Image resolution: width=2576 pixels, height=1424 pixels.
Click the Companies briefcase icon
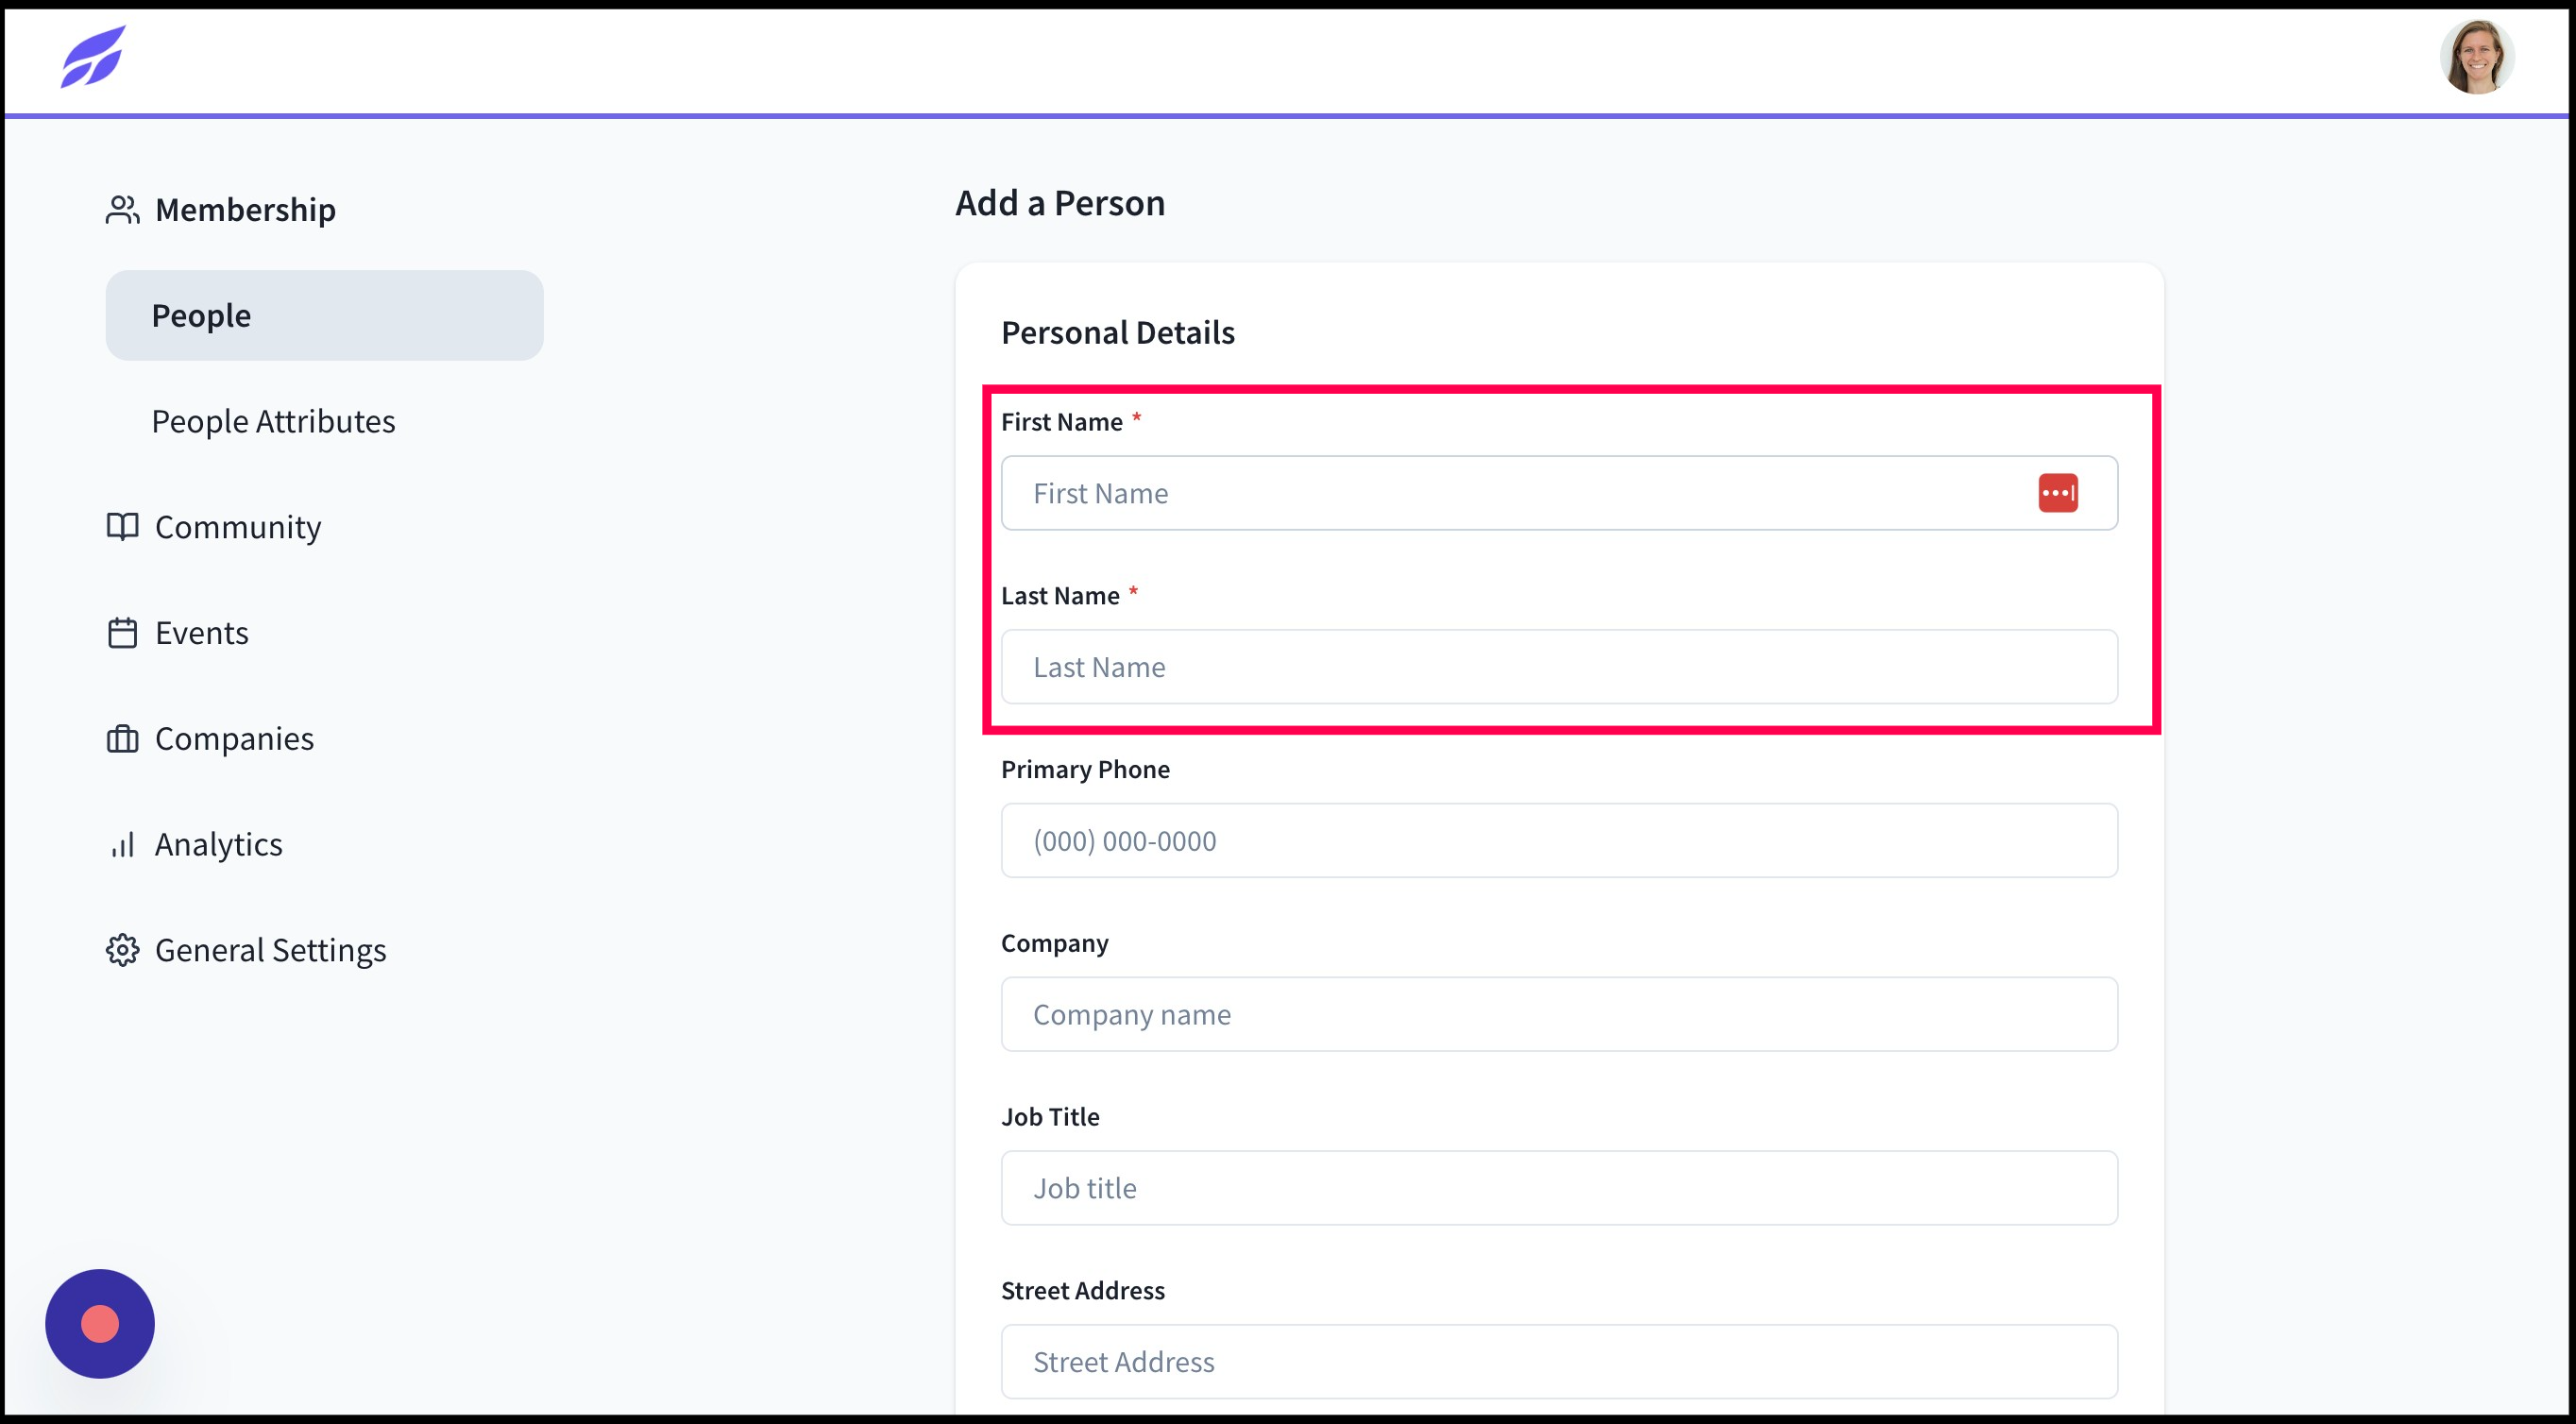pos(122,739)
